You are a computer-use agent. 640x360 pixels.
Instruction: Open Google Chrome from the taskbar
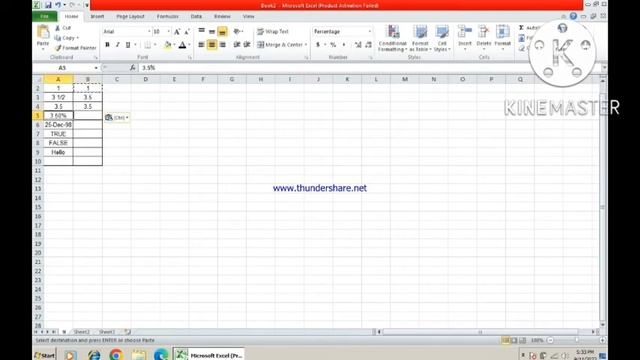(x=116, y=355)
